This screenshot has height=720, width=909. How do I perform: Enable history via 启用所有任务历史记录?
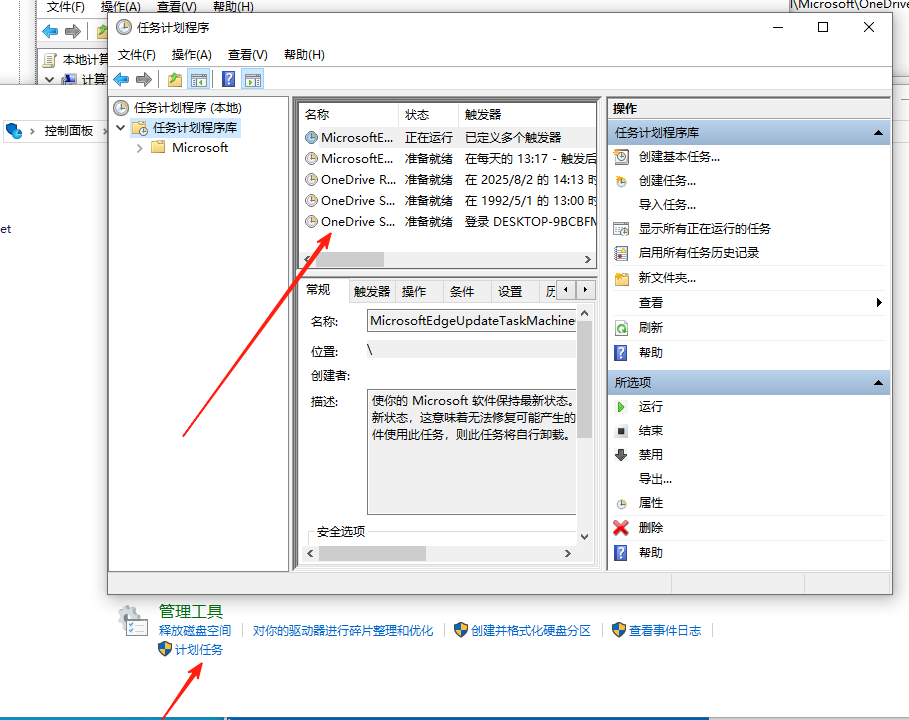[699, 253]
